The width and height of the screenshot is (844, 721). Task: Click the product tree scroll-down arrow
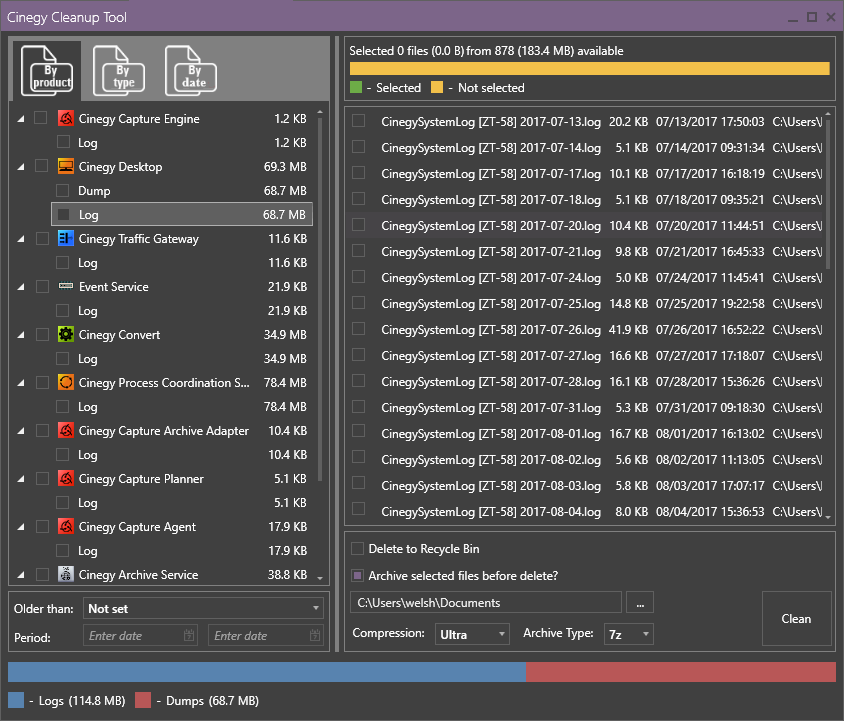click(x=320, y=578)
